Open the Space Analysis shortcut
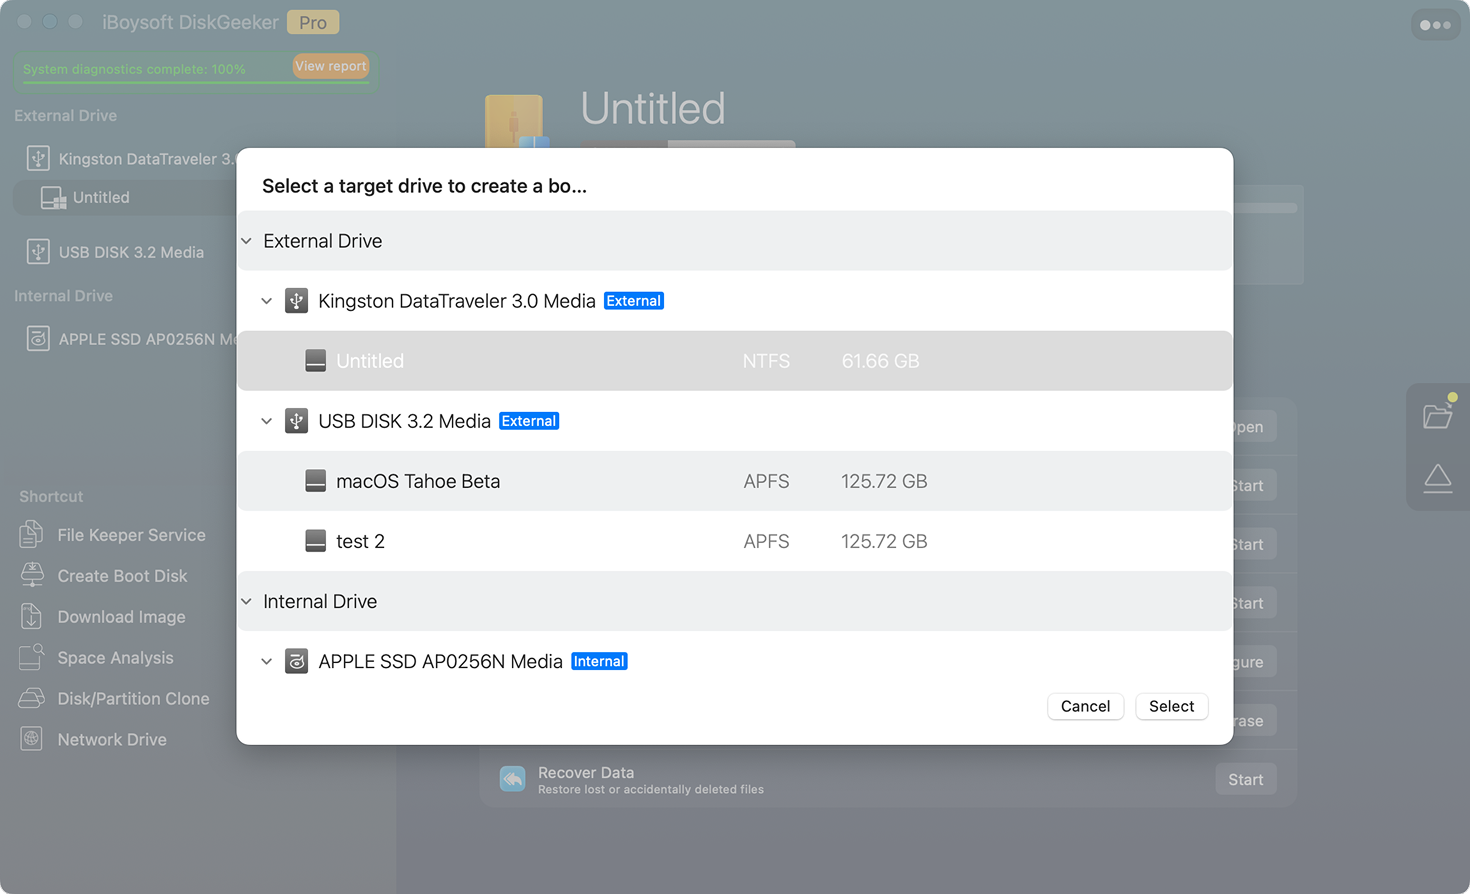The width and height of the screenshot is (1470, 894). coord(115,658)
